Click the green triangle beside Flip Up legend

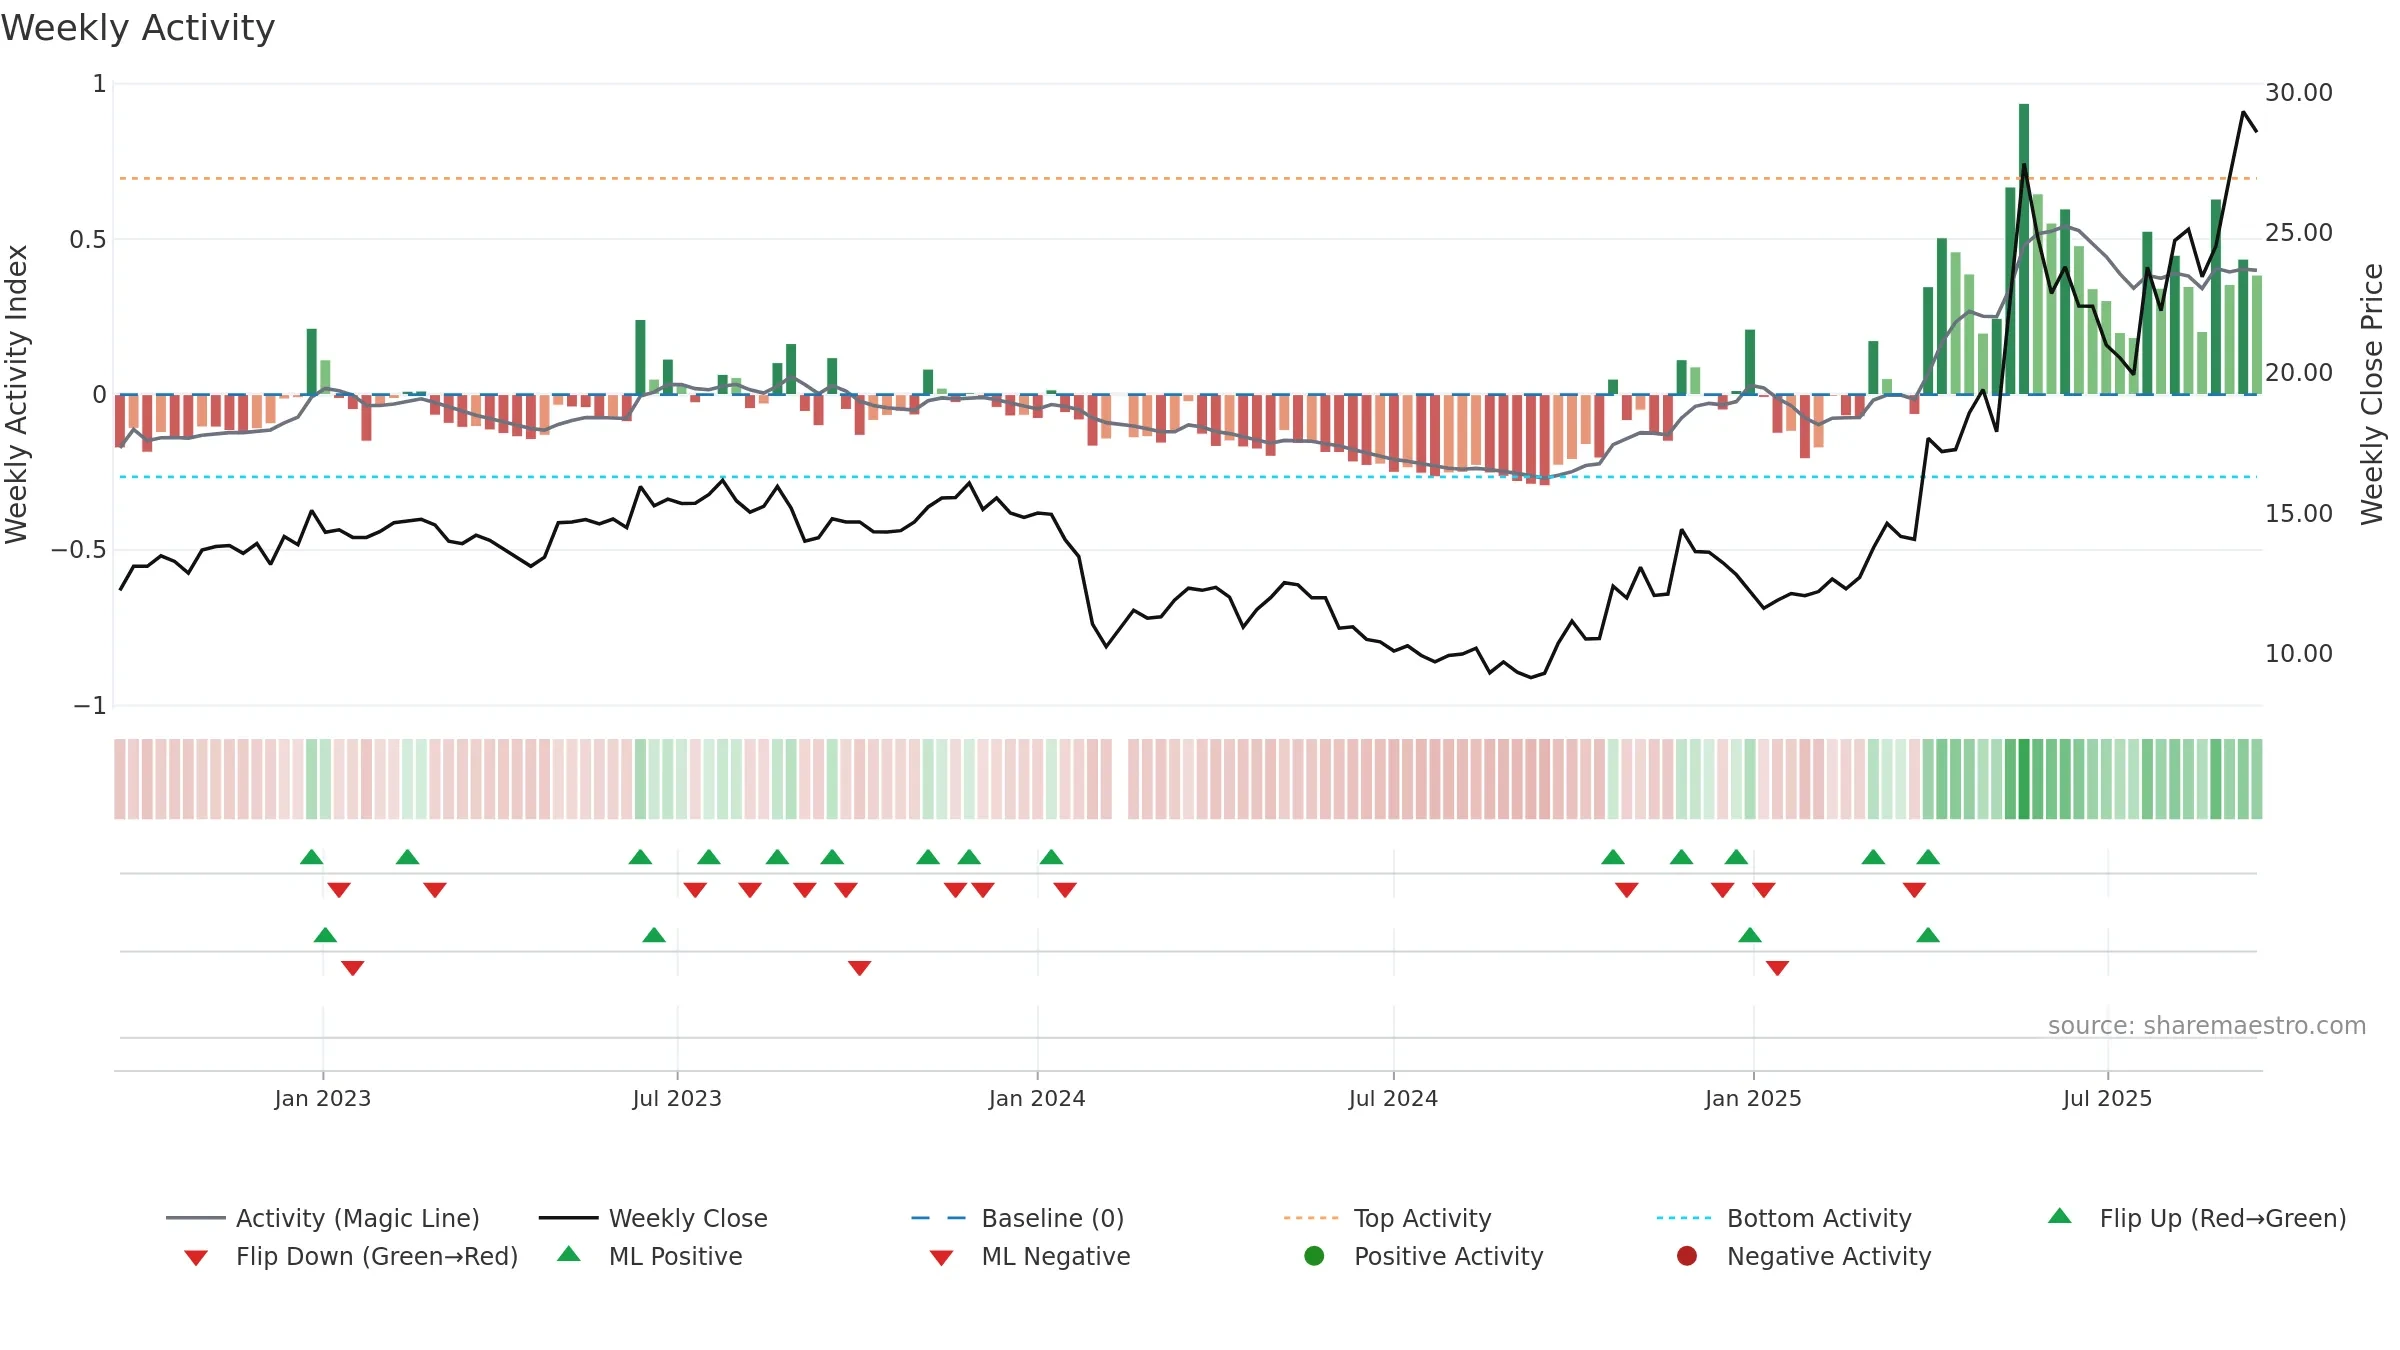(x=2060, y=1216)
